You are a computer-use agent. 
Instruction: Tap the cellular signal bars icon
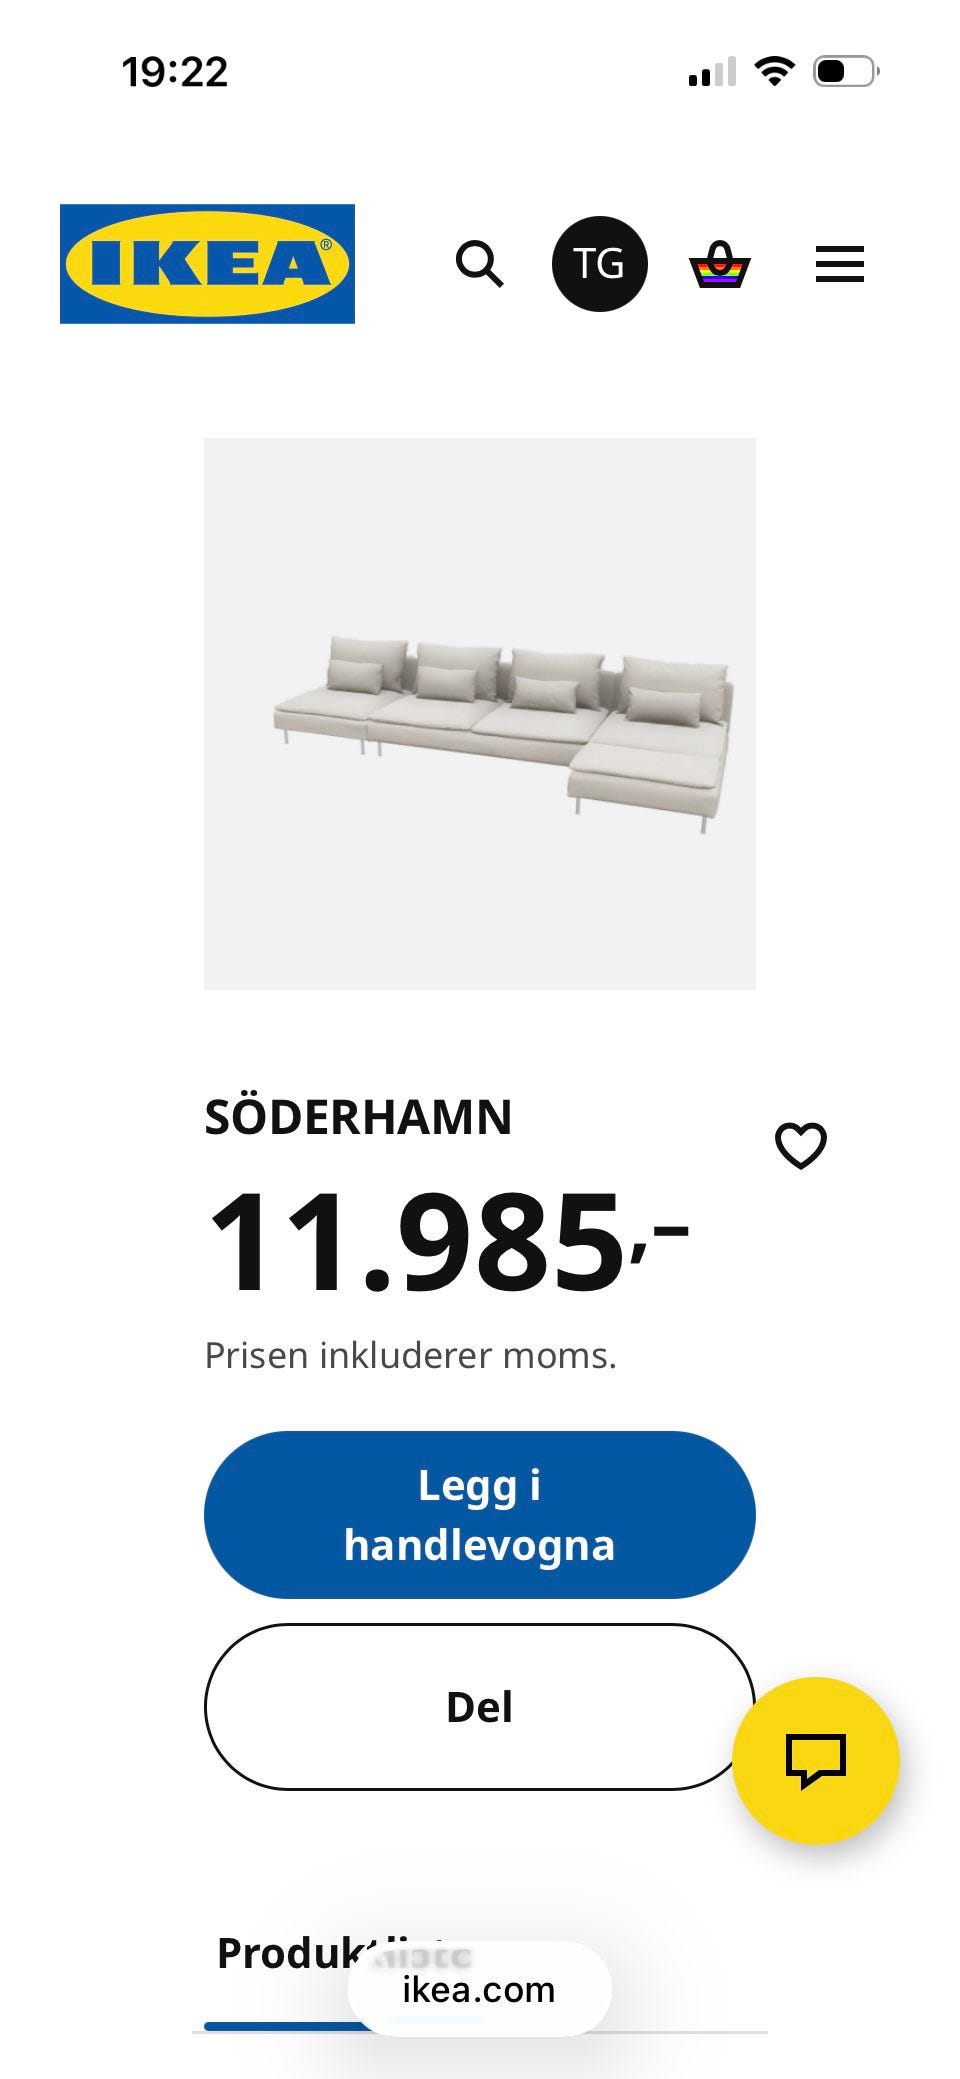pos(712,73)
